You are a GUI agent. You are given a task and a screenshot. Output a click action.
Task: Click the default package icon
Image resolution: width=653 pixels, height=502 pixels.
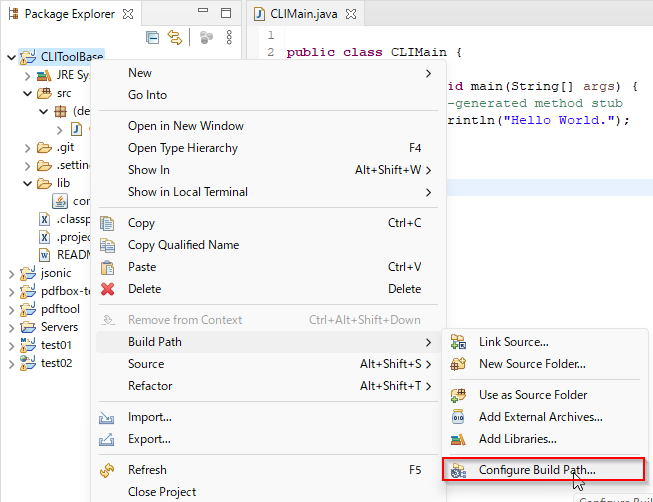coord(60,111)
